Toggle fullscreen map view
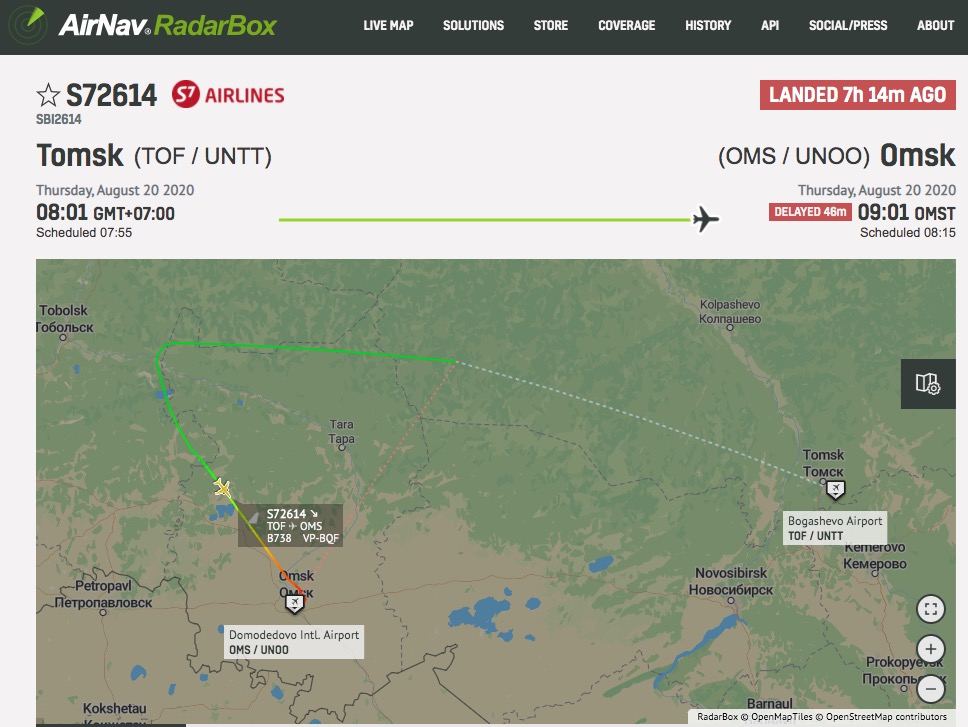 (931, 609)
